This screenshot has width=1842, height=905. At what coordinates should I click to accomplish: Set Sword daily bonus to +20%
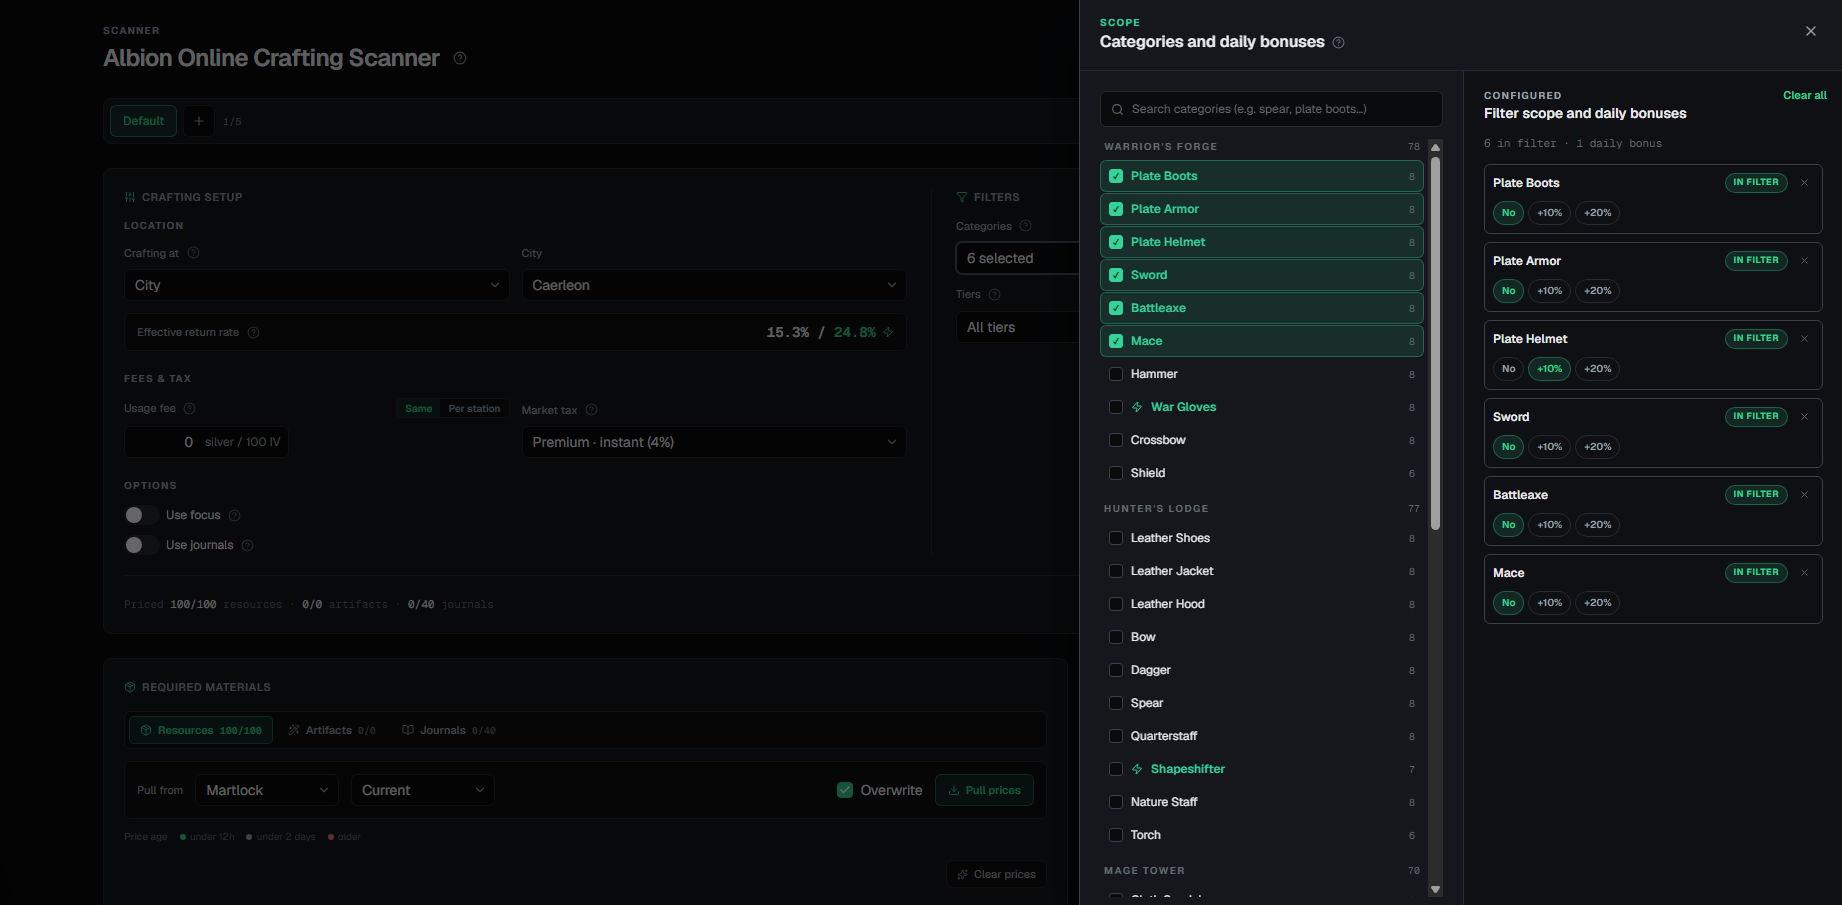1598,447
